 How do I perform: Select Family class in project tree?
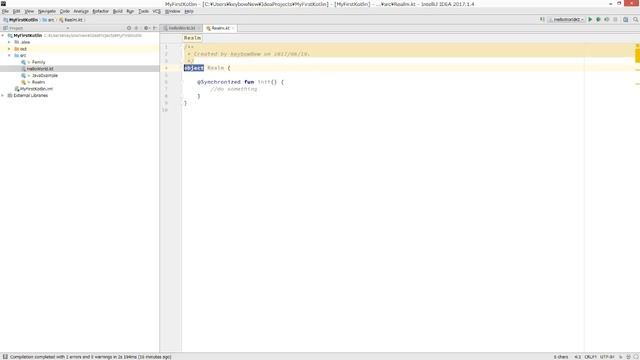[33, 62]
